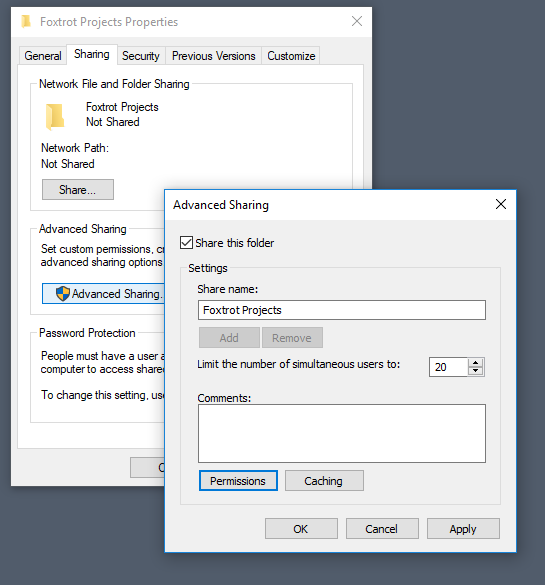Viewport: 545px width, 585px height.
Task: Decrease simultaneous users with down arrow
Action: 476,371
